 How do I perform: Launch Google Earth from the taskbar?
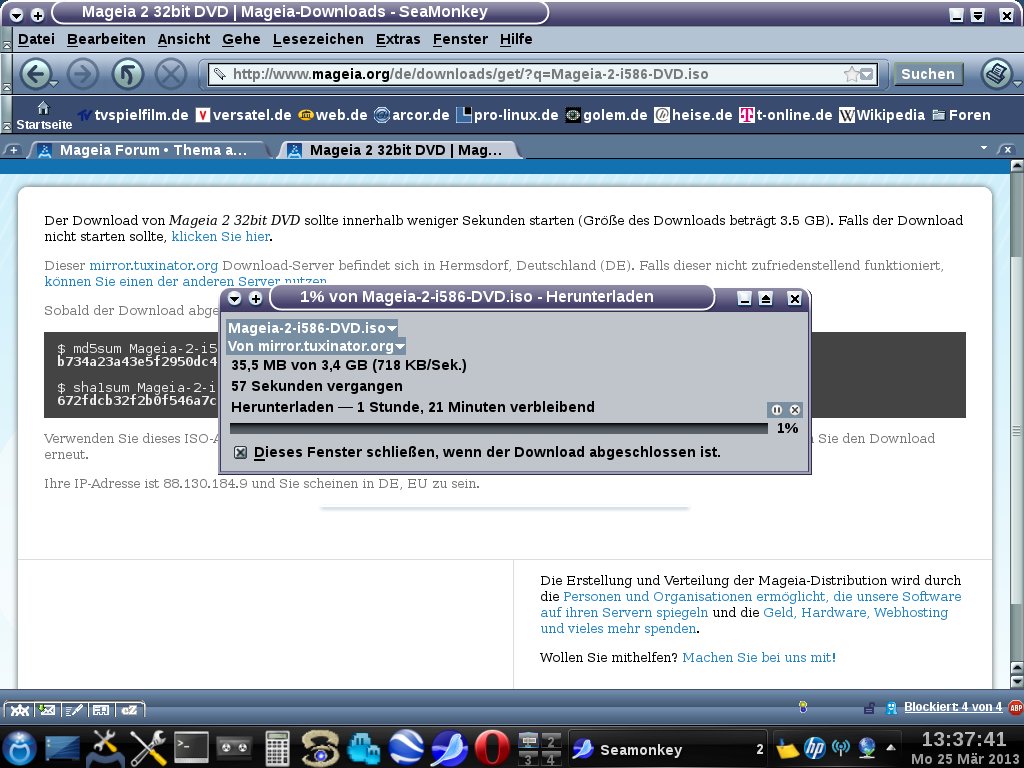coord(406,748)
